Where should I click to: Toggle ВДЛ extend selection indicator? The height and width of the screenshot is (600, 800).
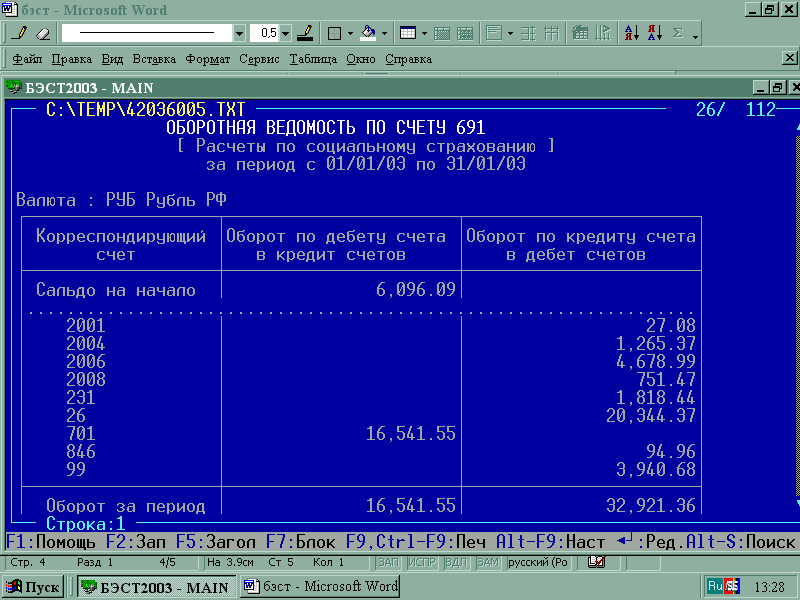tap(456, 562)
